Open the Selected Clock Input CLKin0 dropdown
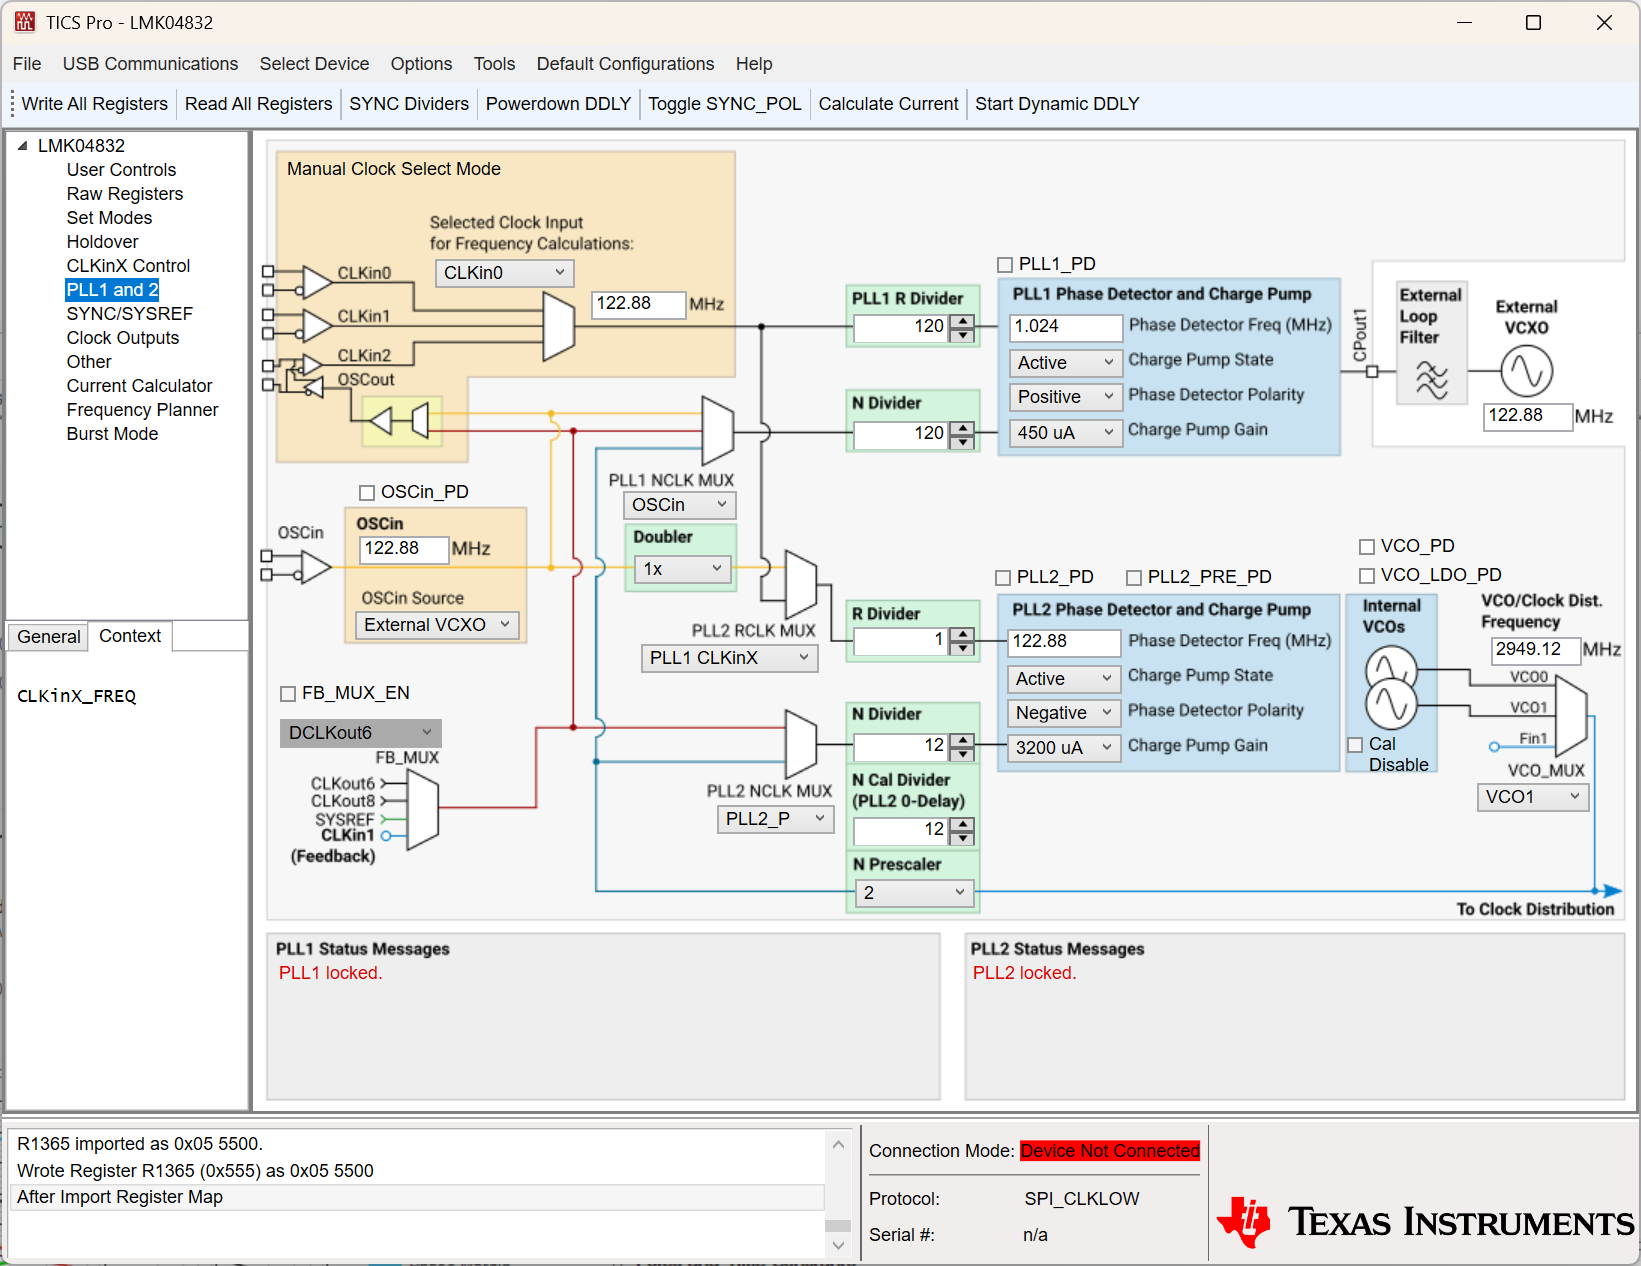 (504, 273)
